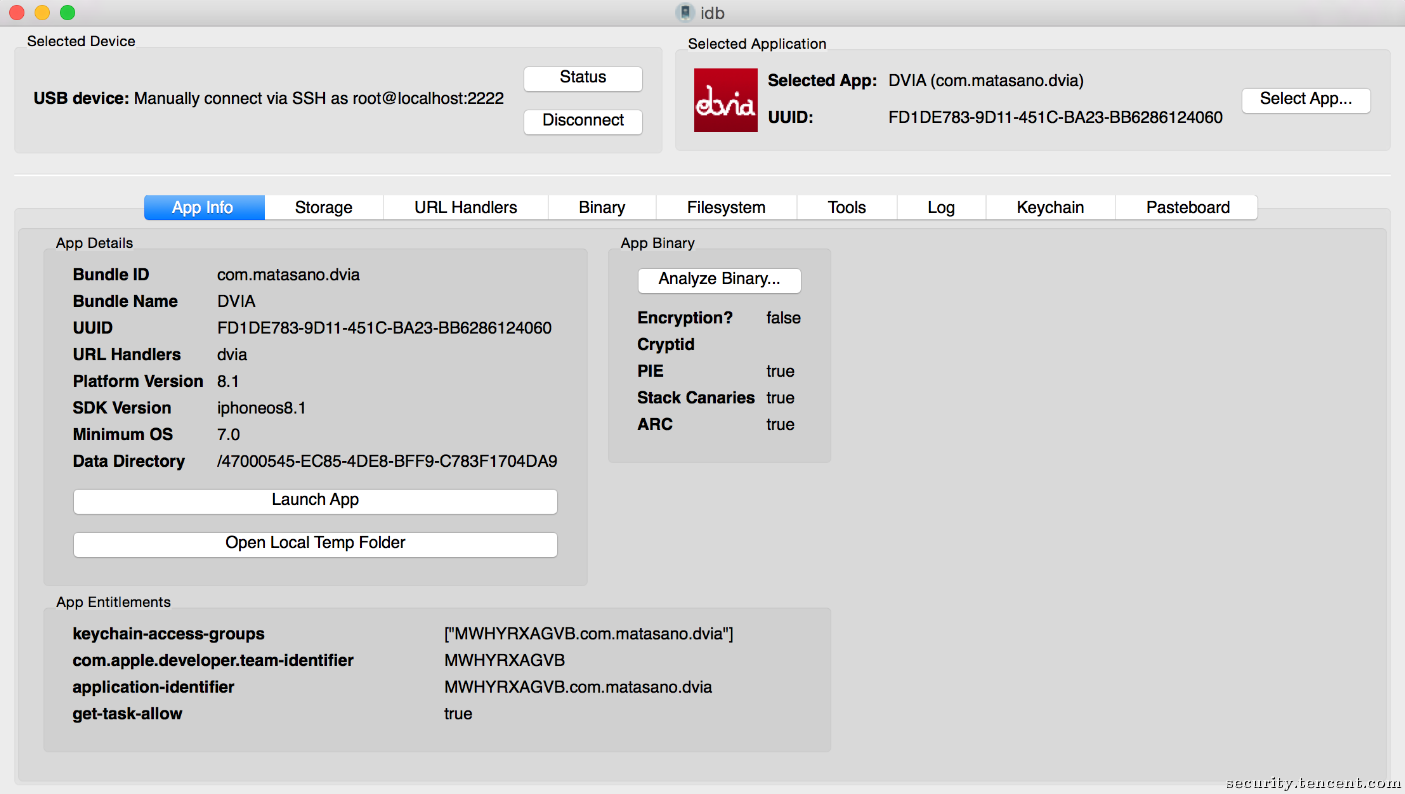Viewport: 1405px width, 794px height.
Task: Open the Select App dialog
Action: [x=1306, y=99]
